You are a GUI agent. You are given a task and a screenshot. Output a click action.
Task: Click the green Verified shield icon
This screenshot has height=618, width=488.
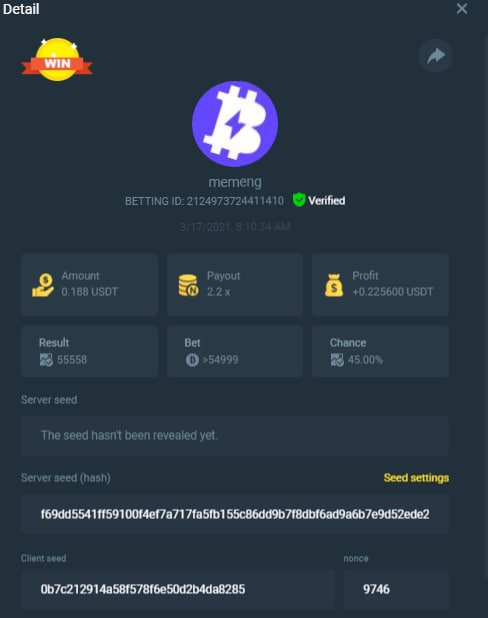click(299, 200)
